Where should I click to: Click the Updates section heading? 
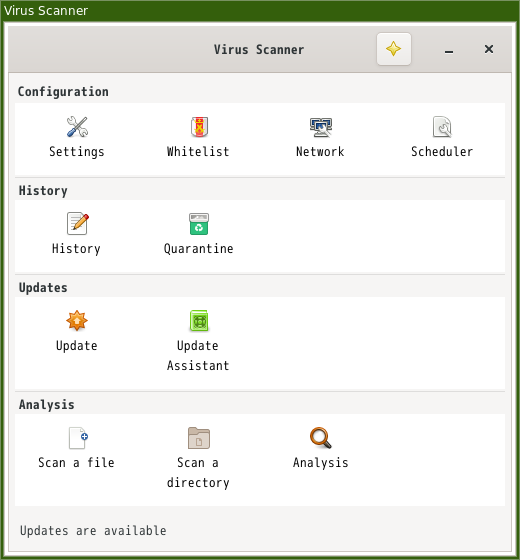click(x=43, y=288)
